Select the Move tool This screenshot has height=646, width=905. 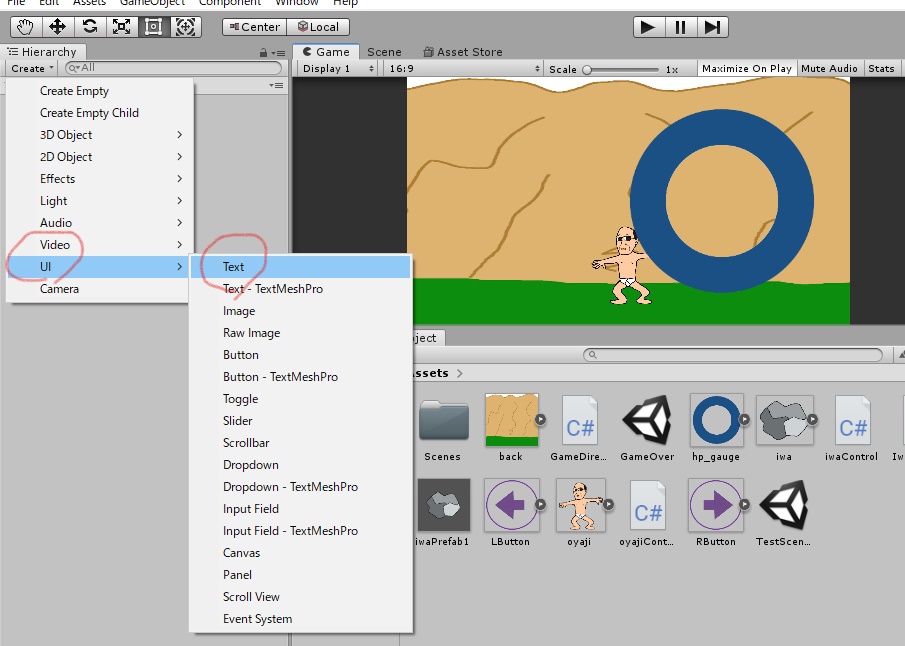tap(57, 27)
